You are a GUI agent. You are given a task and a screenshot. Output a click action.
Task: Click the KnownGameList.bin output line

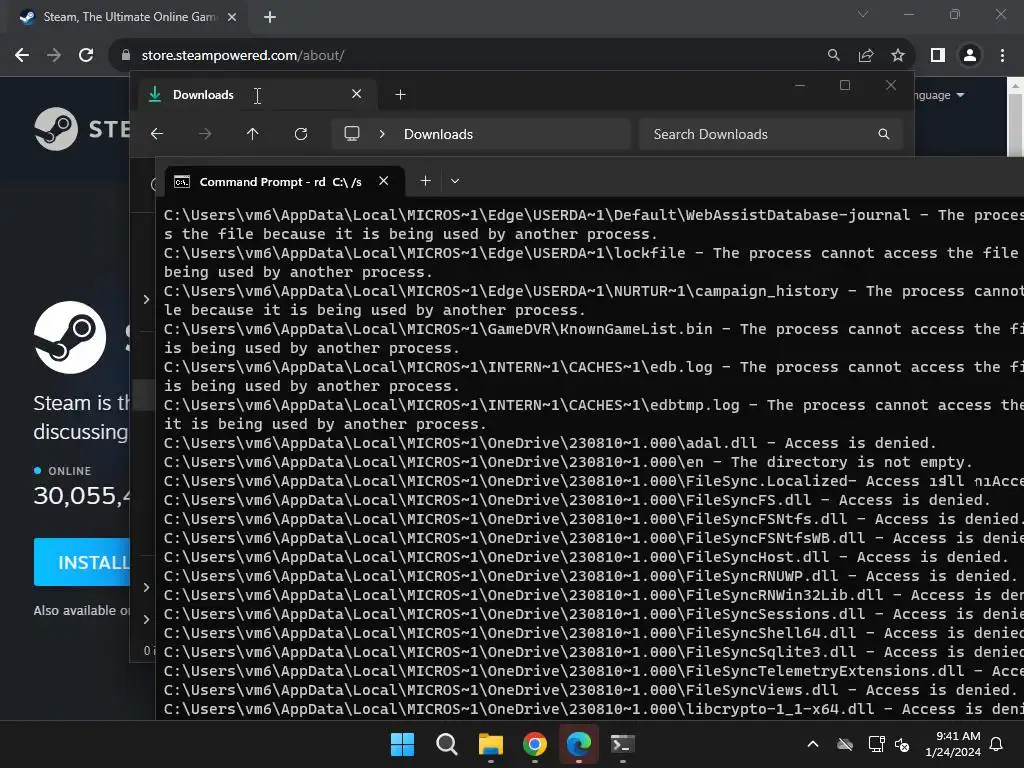(594, 338)
